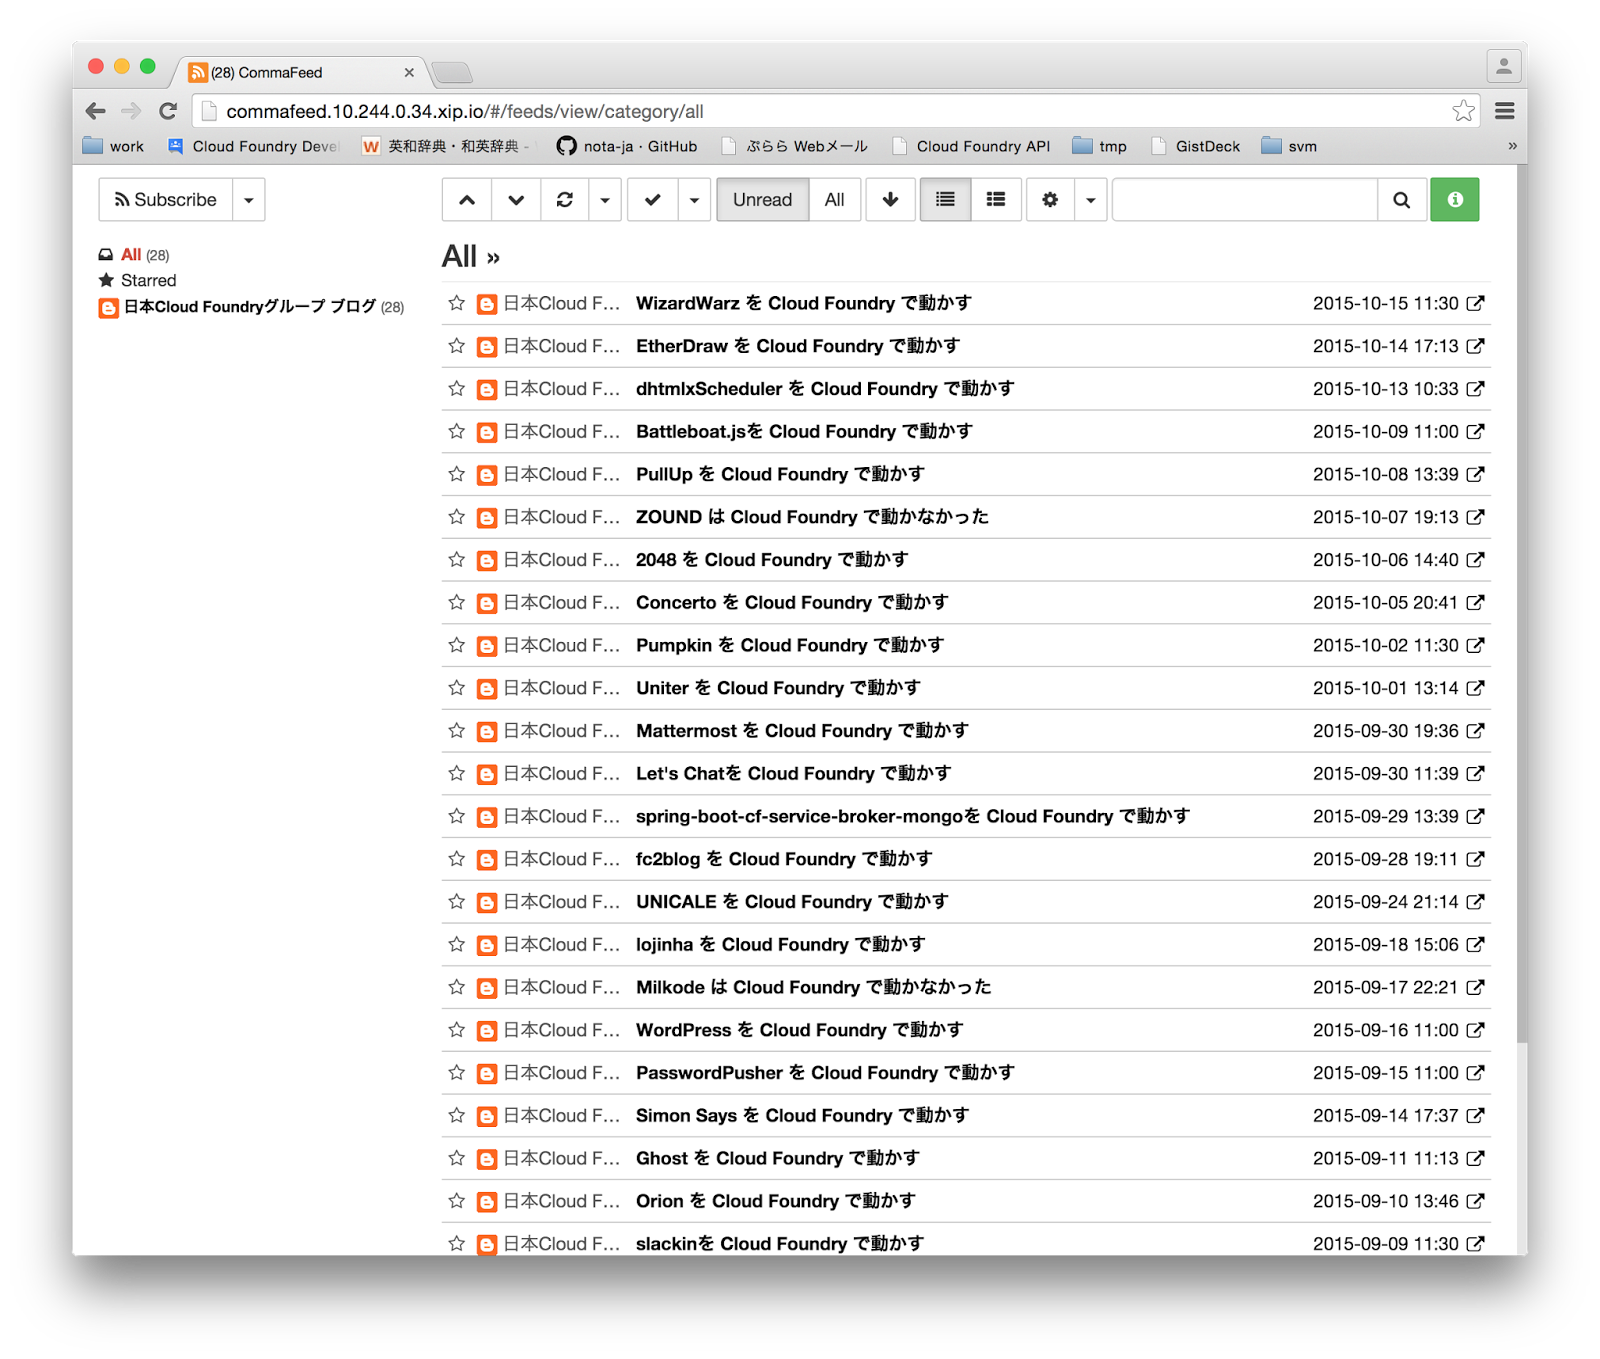The width and height of the screenshot is (1600, 1359).
Task: Open Concerto entry via external link icon
Action: [1475, 602]
